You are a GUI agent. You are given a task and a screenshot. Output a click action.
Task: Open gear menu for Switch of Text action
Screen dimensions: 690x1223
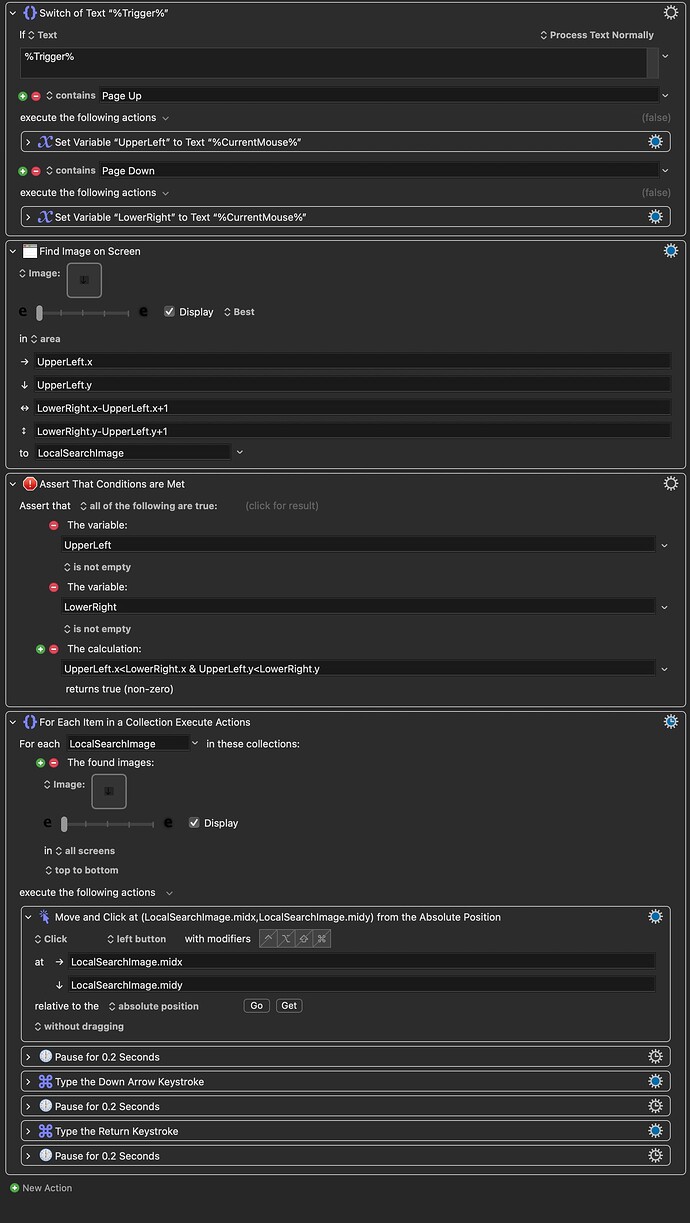pos(670,13)
